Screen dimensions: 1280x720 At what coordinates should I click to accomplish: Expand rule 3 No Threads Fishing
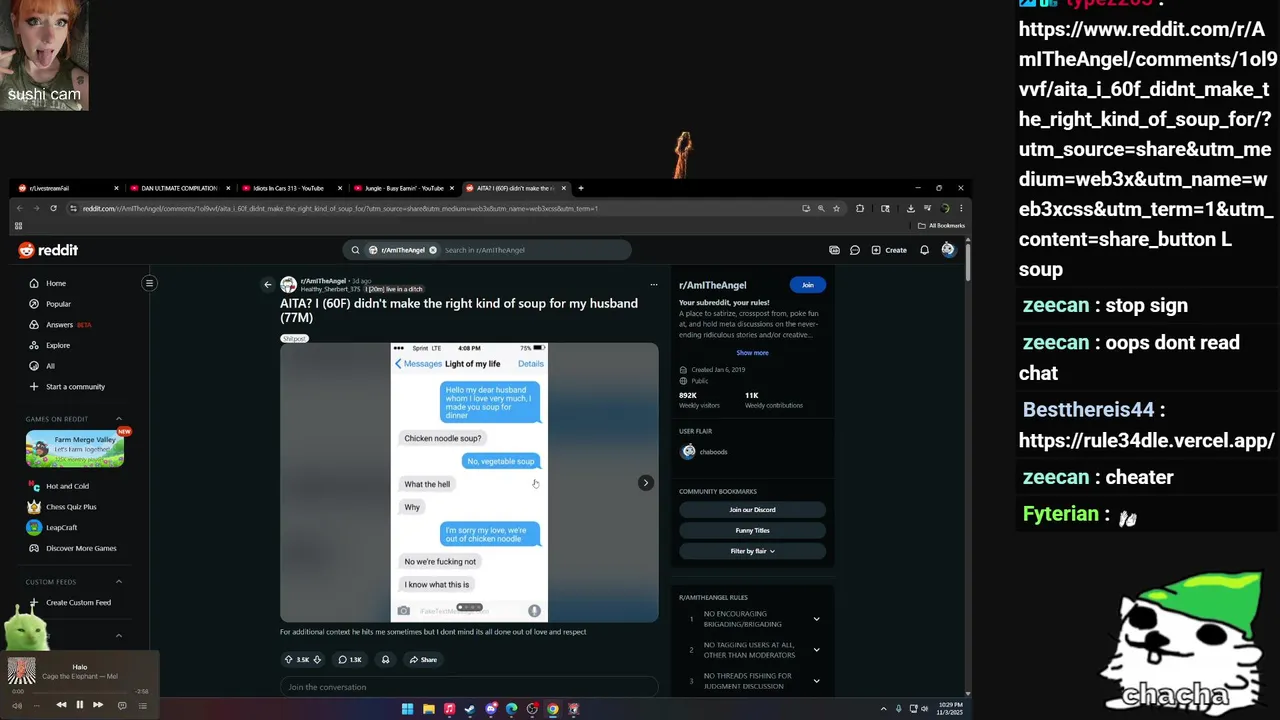coord(816,681)
